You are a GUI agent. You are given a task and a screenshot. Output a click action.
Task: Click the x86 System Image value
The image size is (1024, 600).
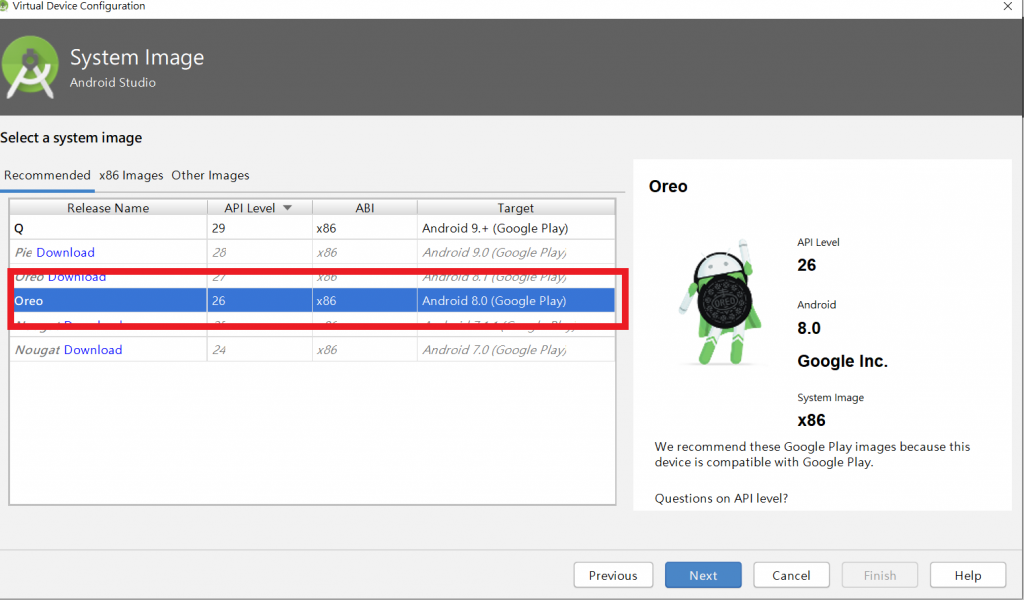point(811,420)
